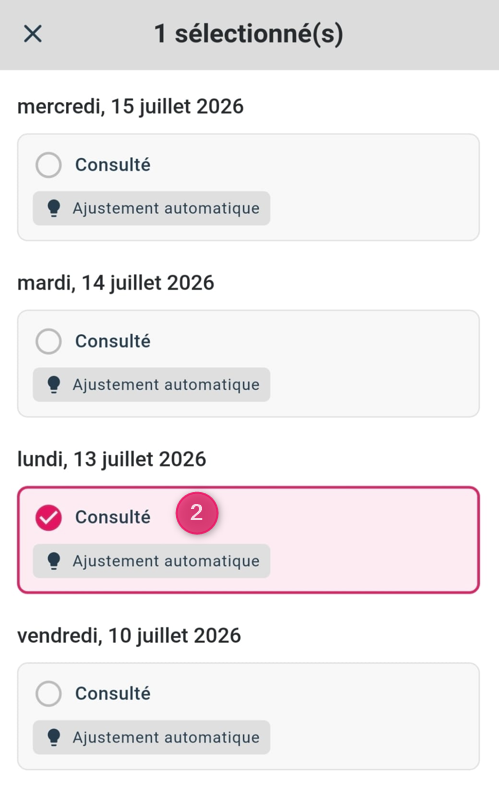This screenshot has height=800, width=499.
Task: Click lightbulb icon in 13 juillet card
Action: pos(54,561)
